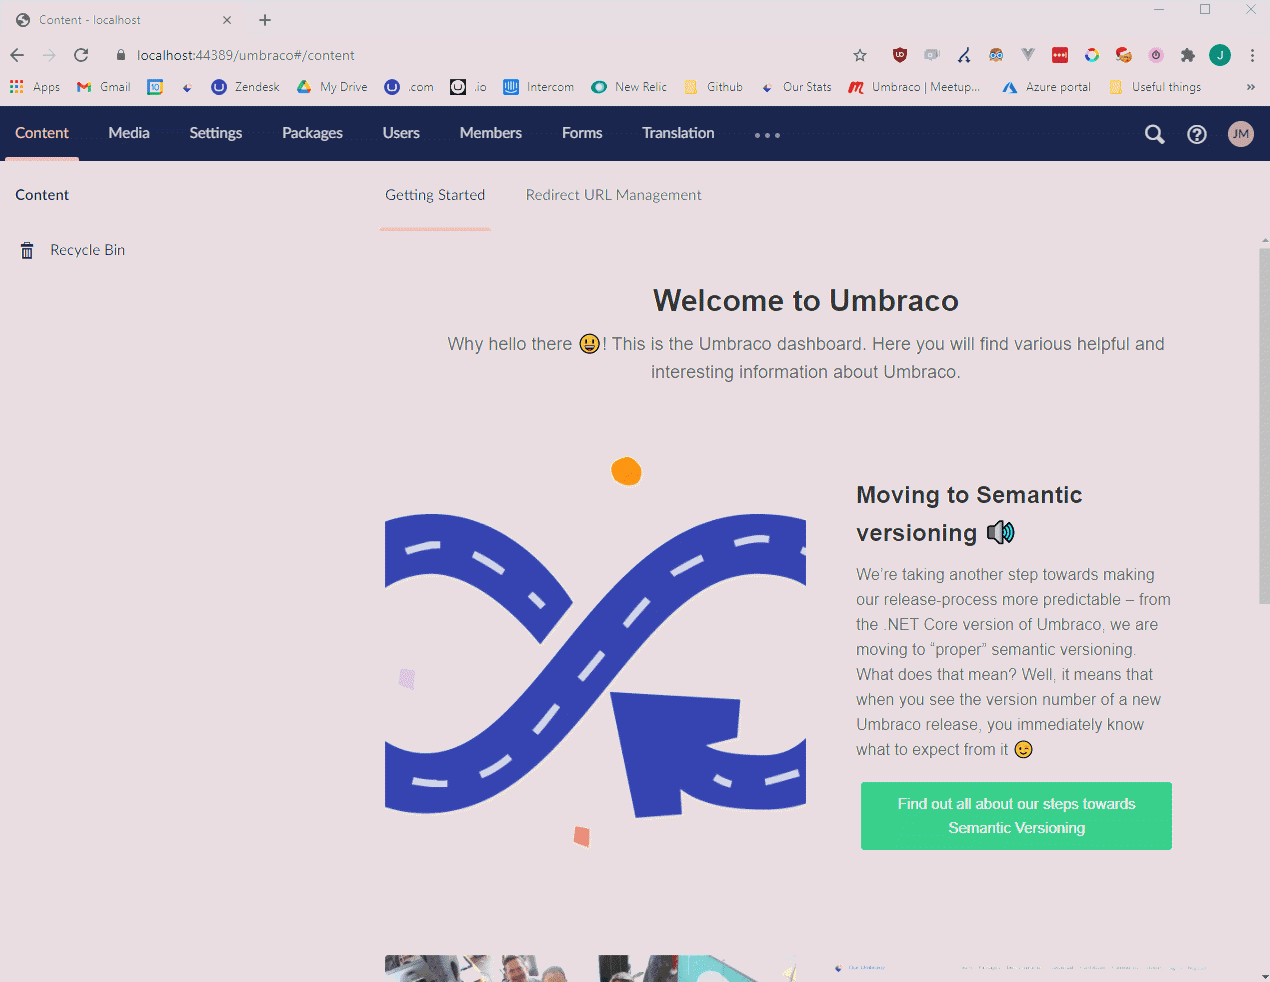Go back to the previous page
Screen dimensions: 1270x982
coord(17,55)
